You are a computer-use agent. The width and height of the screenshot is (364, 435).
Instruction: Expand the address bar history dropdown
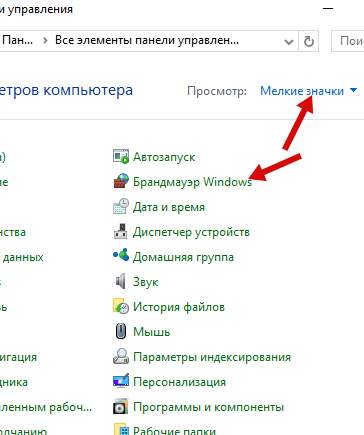point(289,42)
